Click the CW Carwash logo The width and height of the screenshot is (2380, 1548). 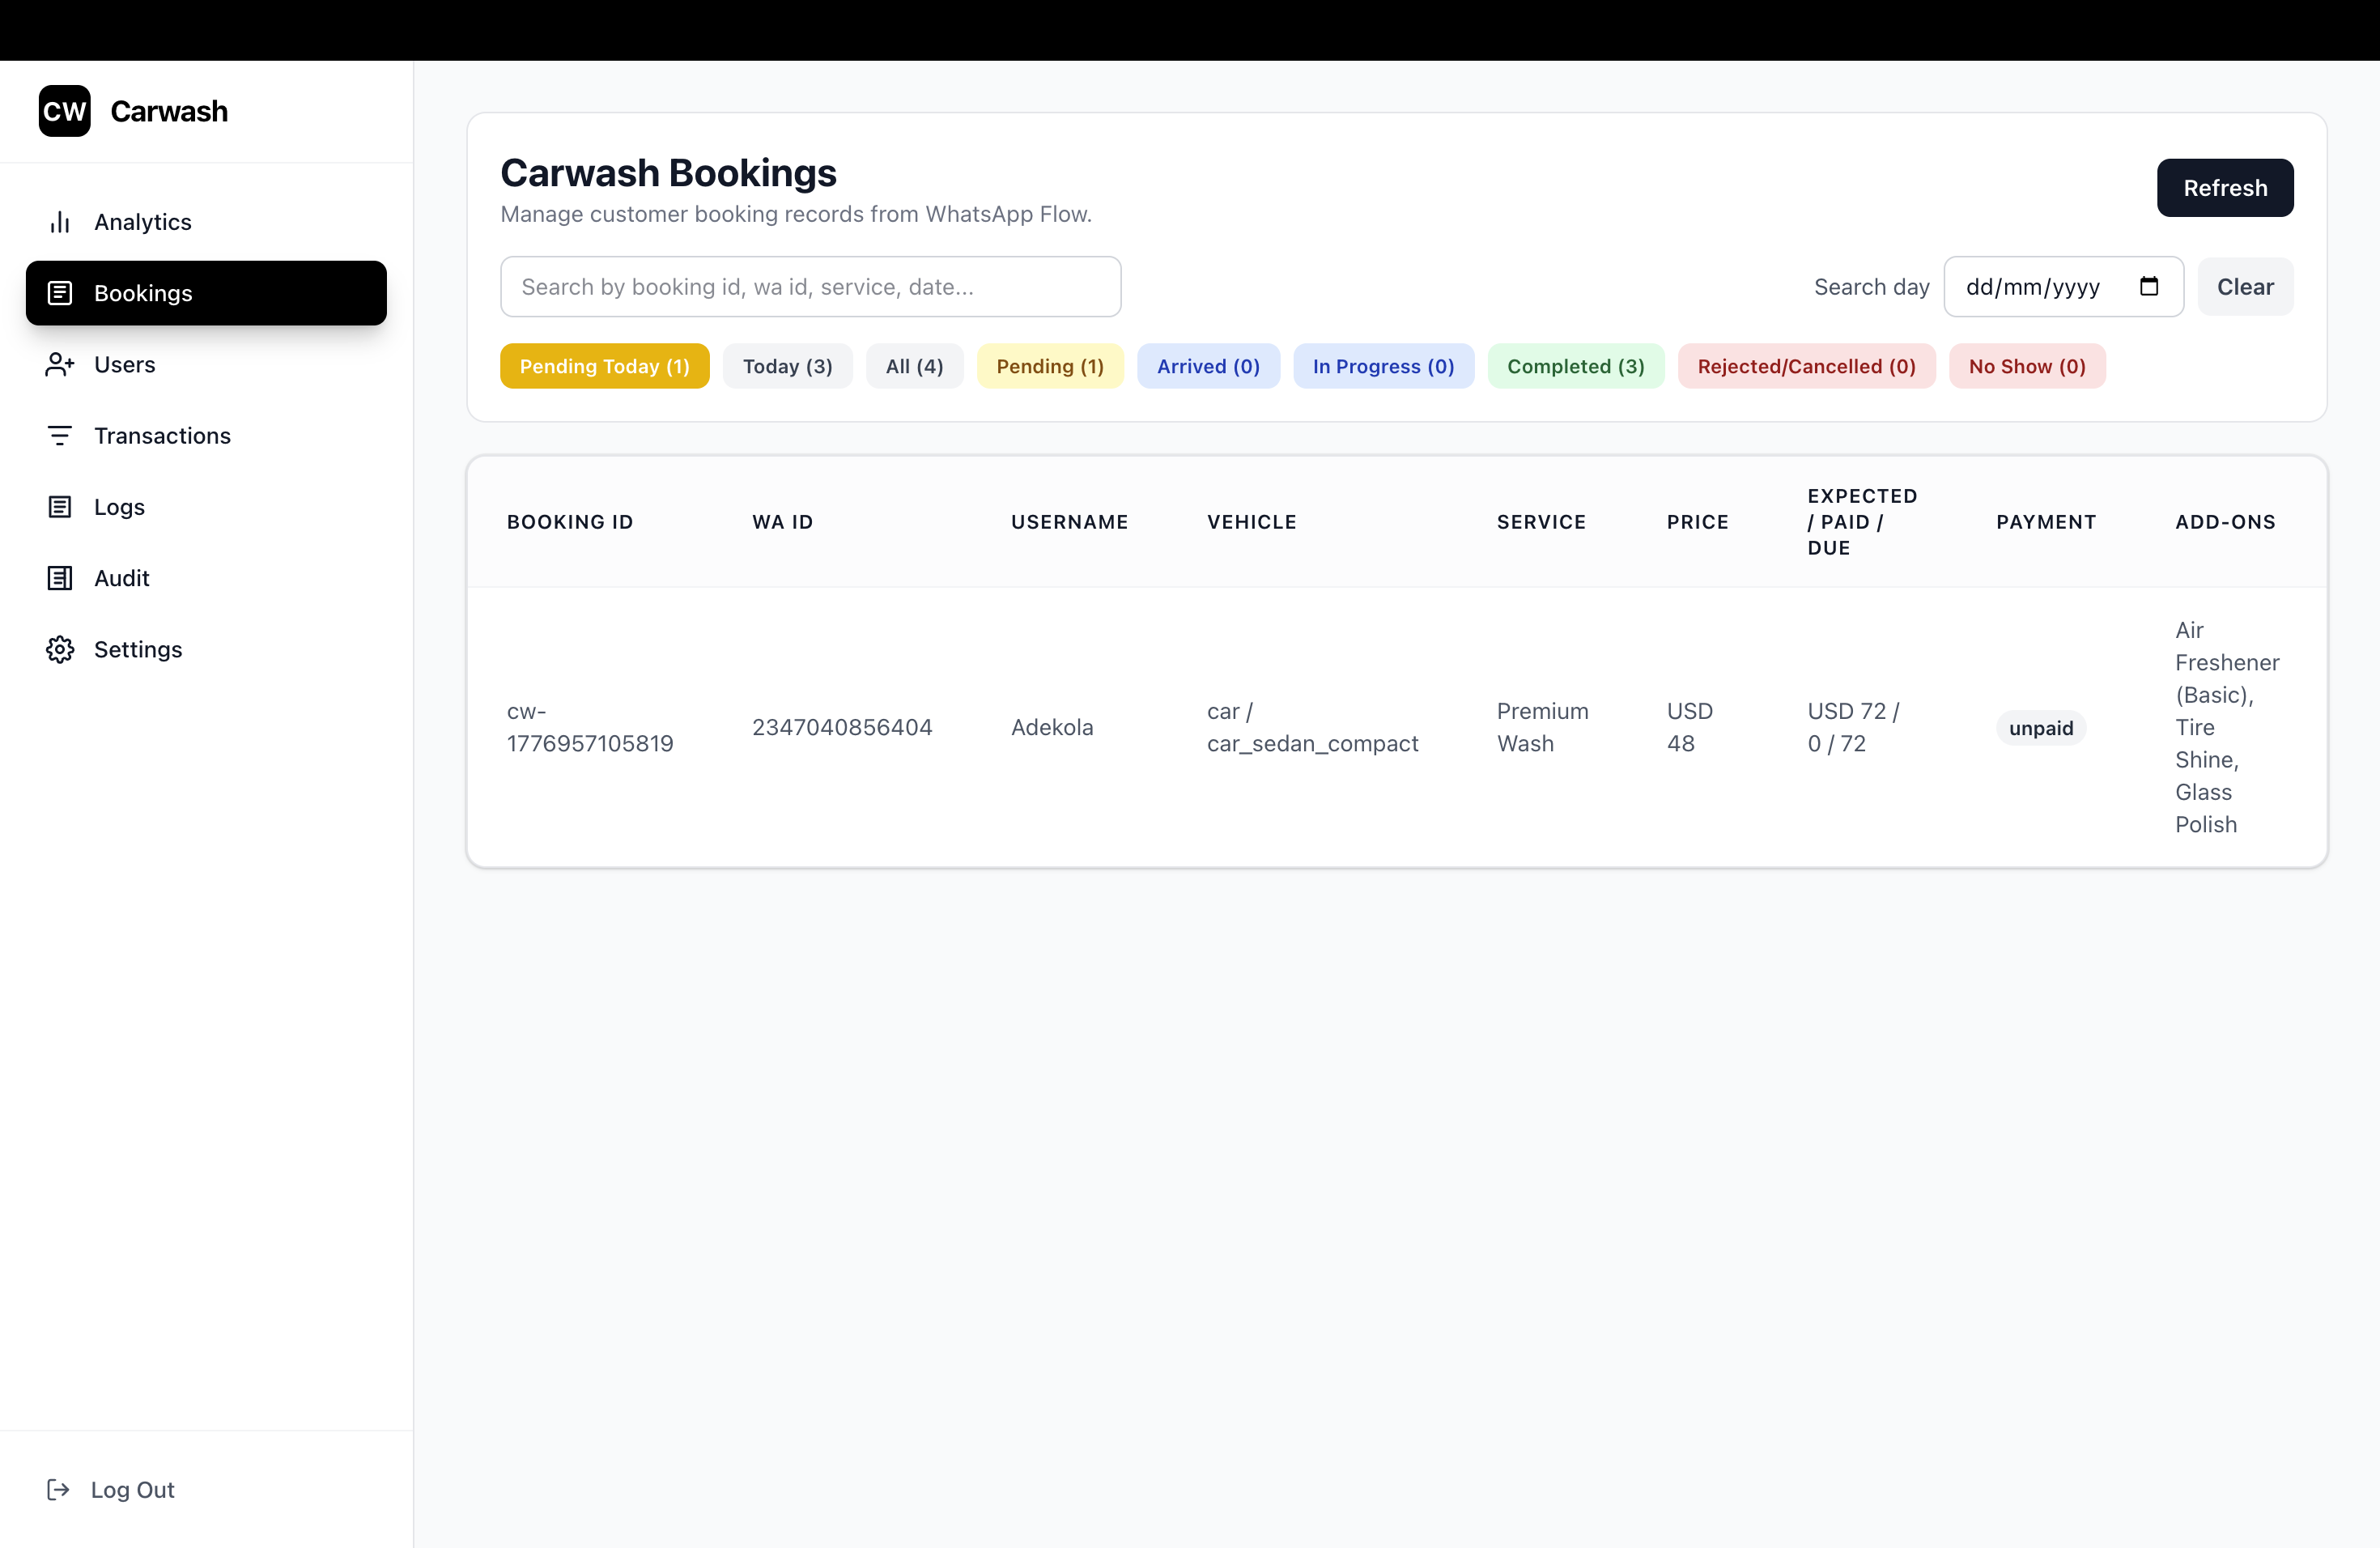(65, 111)
